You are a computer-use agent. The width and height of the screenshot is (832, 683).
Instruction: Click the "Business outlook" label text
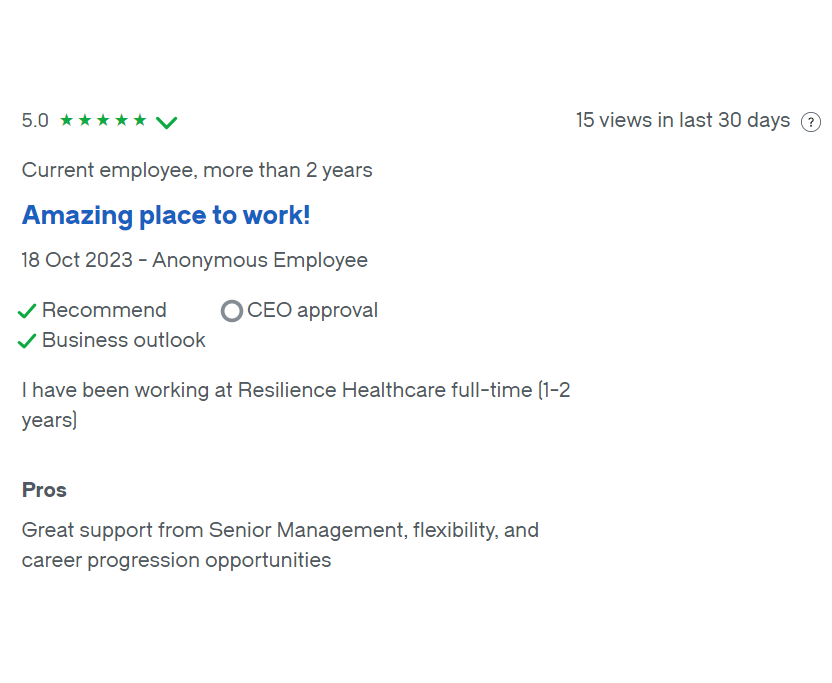[124, 340]
